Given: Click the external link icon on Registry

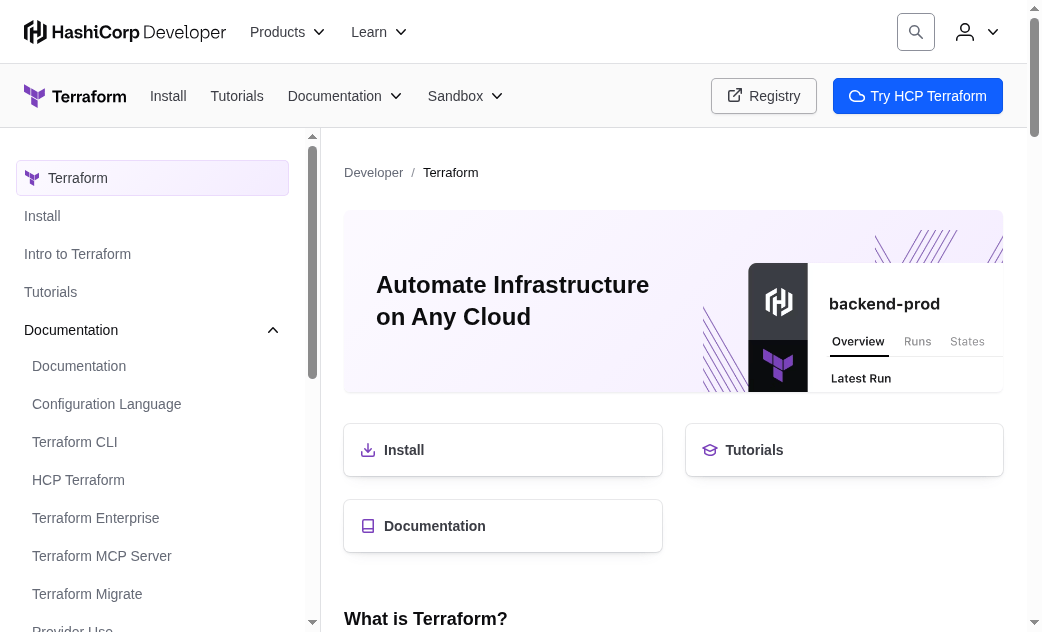Looking at the screenshot, I should (734, 96).
